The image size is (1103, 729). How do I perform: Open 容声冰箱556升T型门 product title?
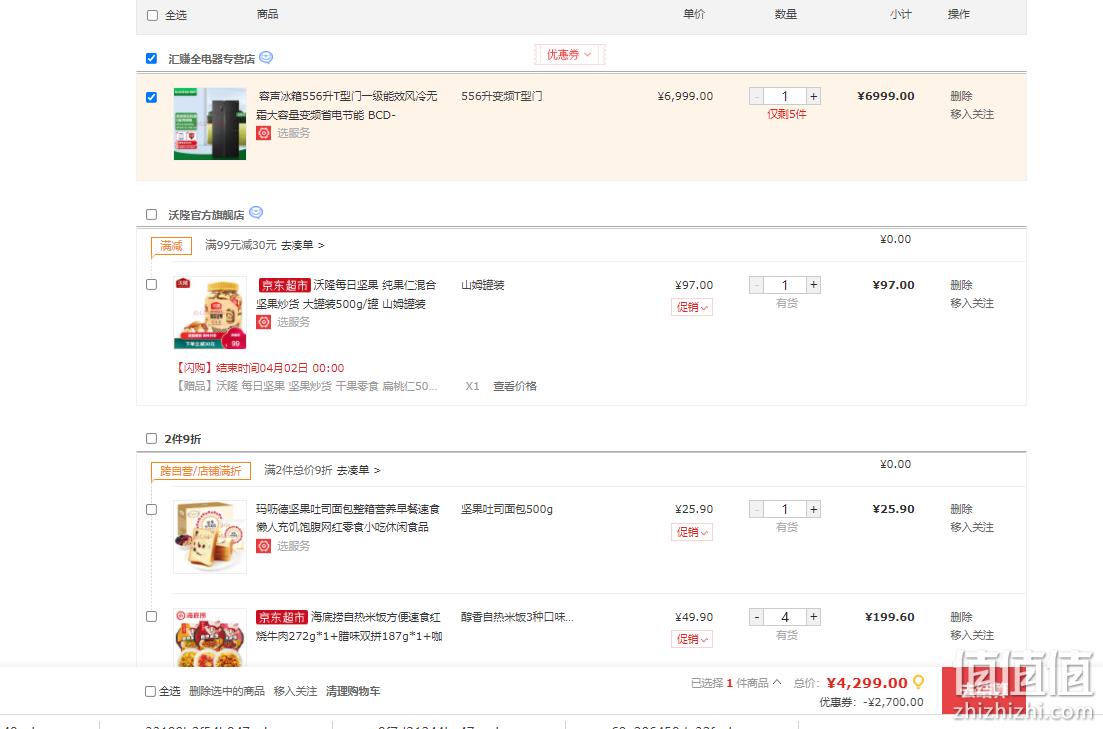pos(346,106)
